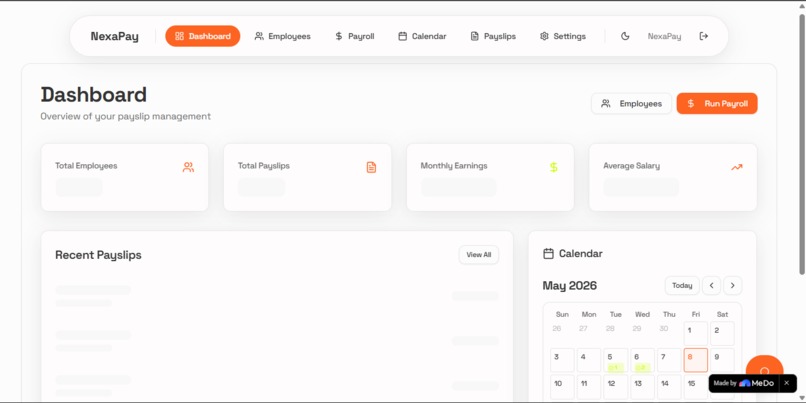Click the vertical page scrollbar
Image resolution: width=806 pixels, height=403 pixels.
coord(802,144)
